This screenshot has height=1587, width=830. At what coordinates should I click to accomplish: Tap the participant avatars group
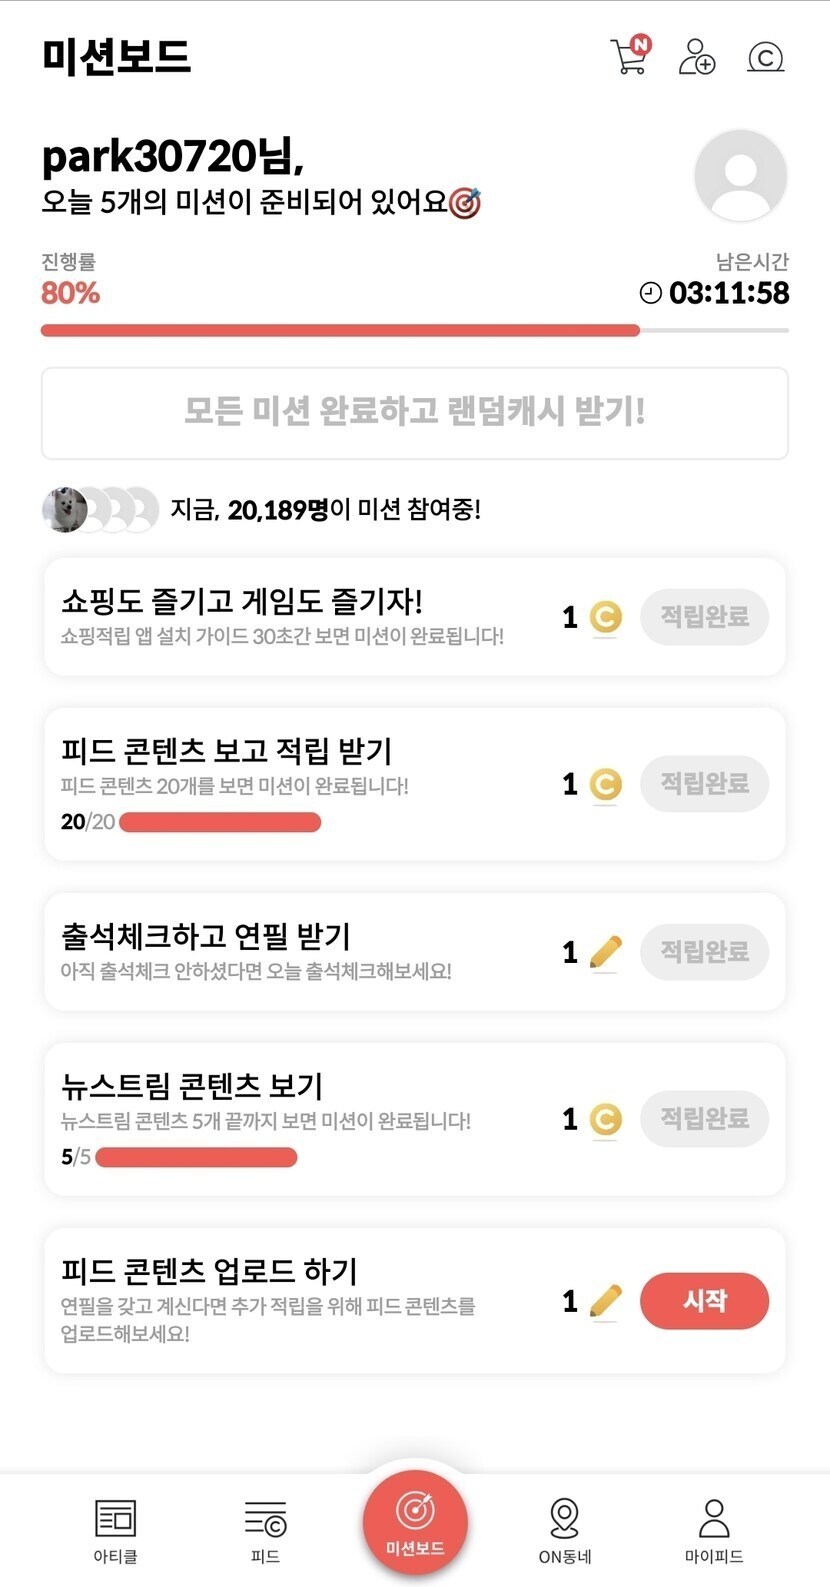(x=100, y=510)
